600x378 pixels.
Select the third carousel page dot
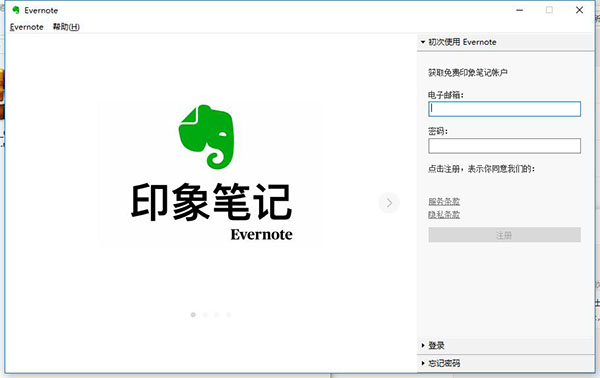(x=217, y=314)
